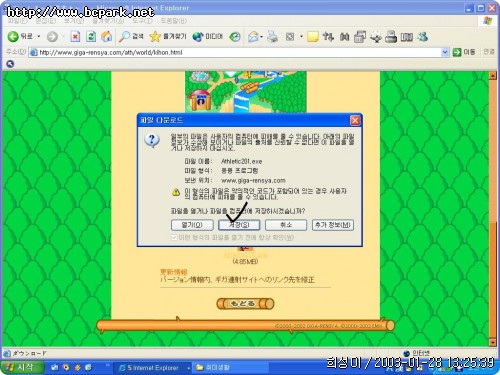Click the Stop loading icon (red X page)
Image resolution: width=500 pixels, height=375 pixels.
[75, 37]
